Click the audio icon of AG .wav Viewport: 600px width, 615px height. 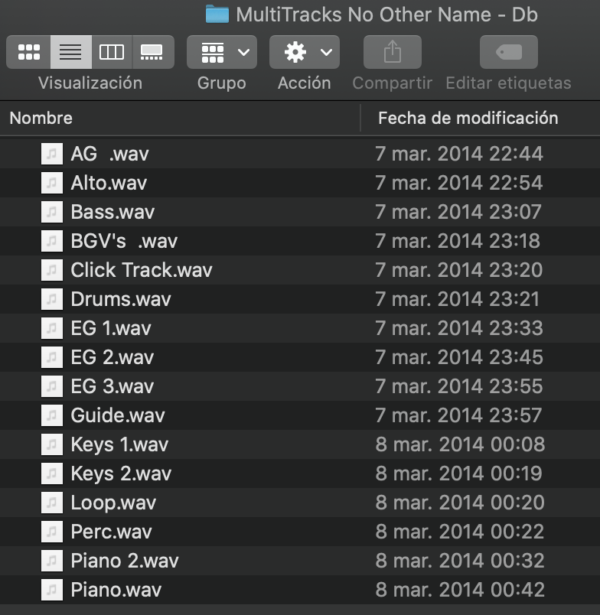(x=52, y=153)
